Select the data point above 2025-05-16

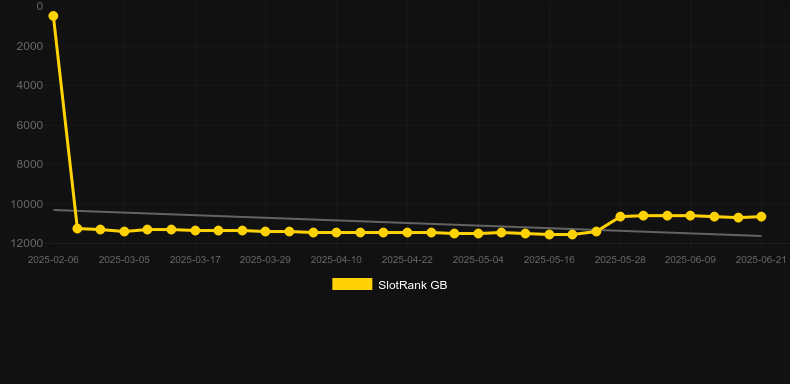549,234
